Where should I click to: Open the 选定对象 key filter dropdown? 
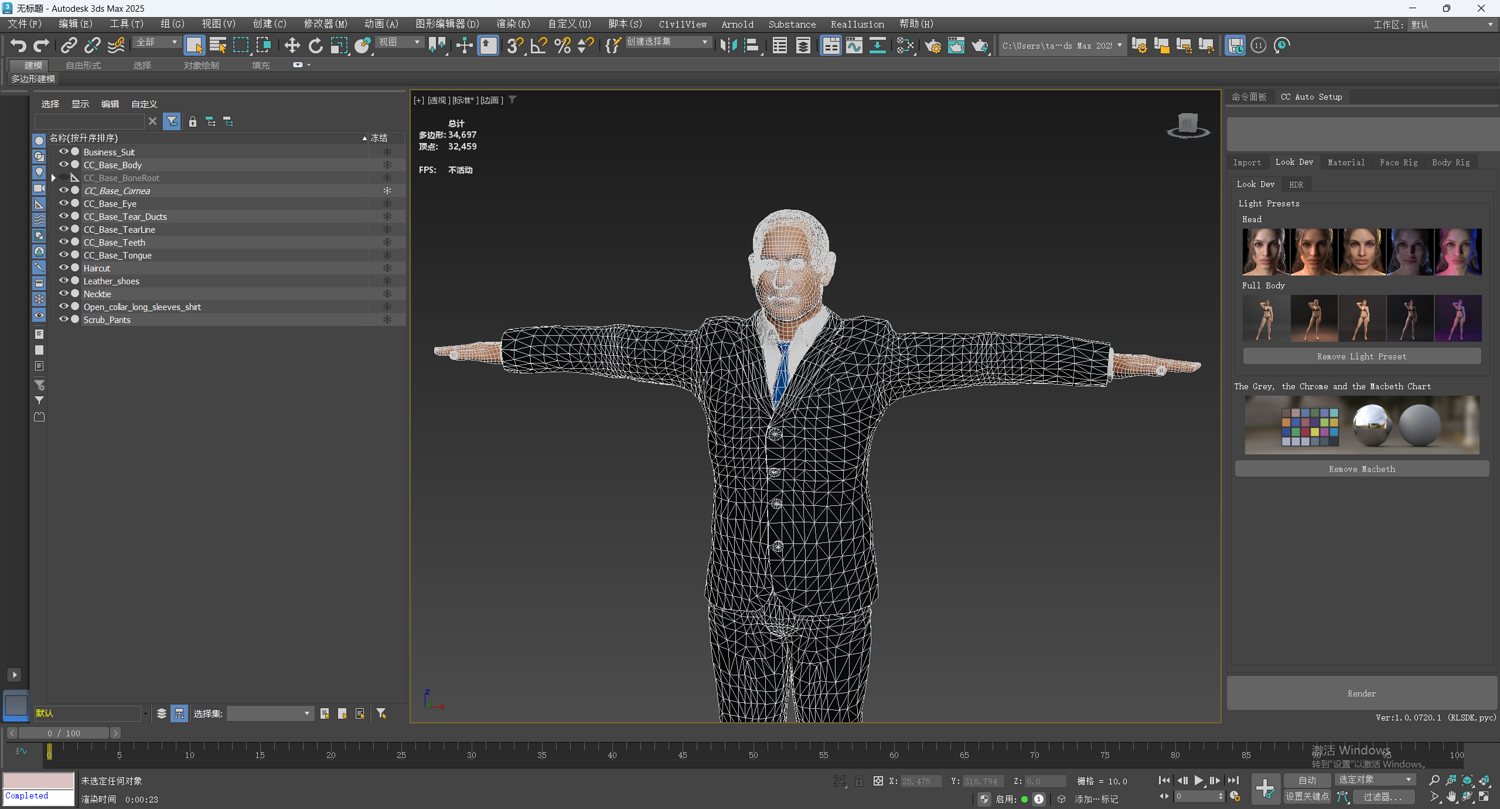coord(1375,780)
